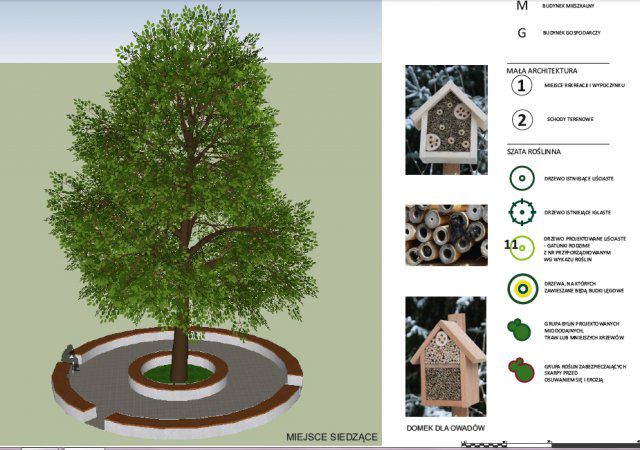Click the 'MIEJSCE SIEDZĄCE' caption
The image size is (640, 450).
coord(332,437)
